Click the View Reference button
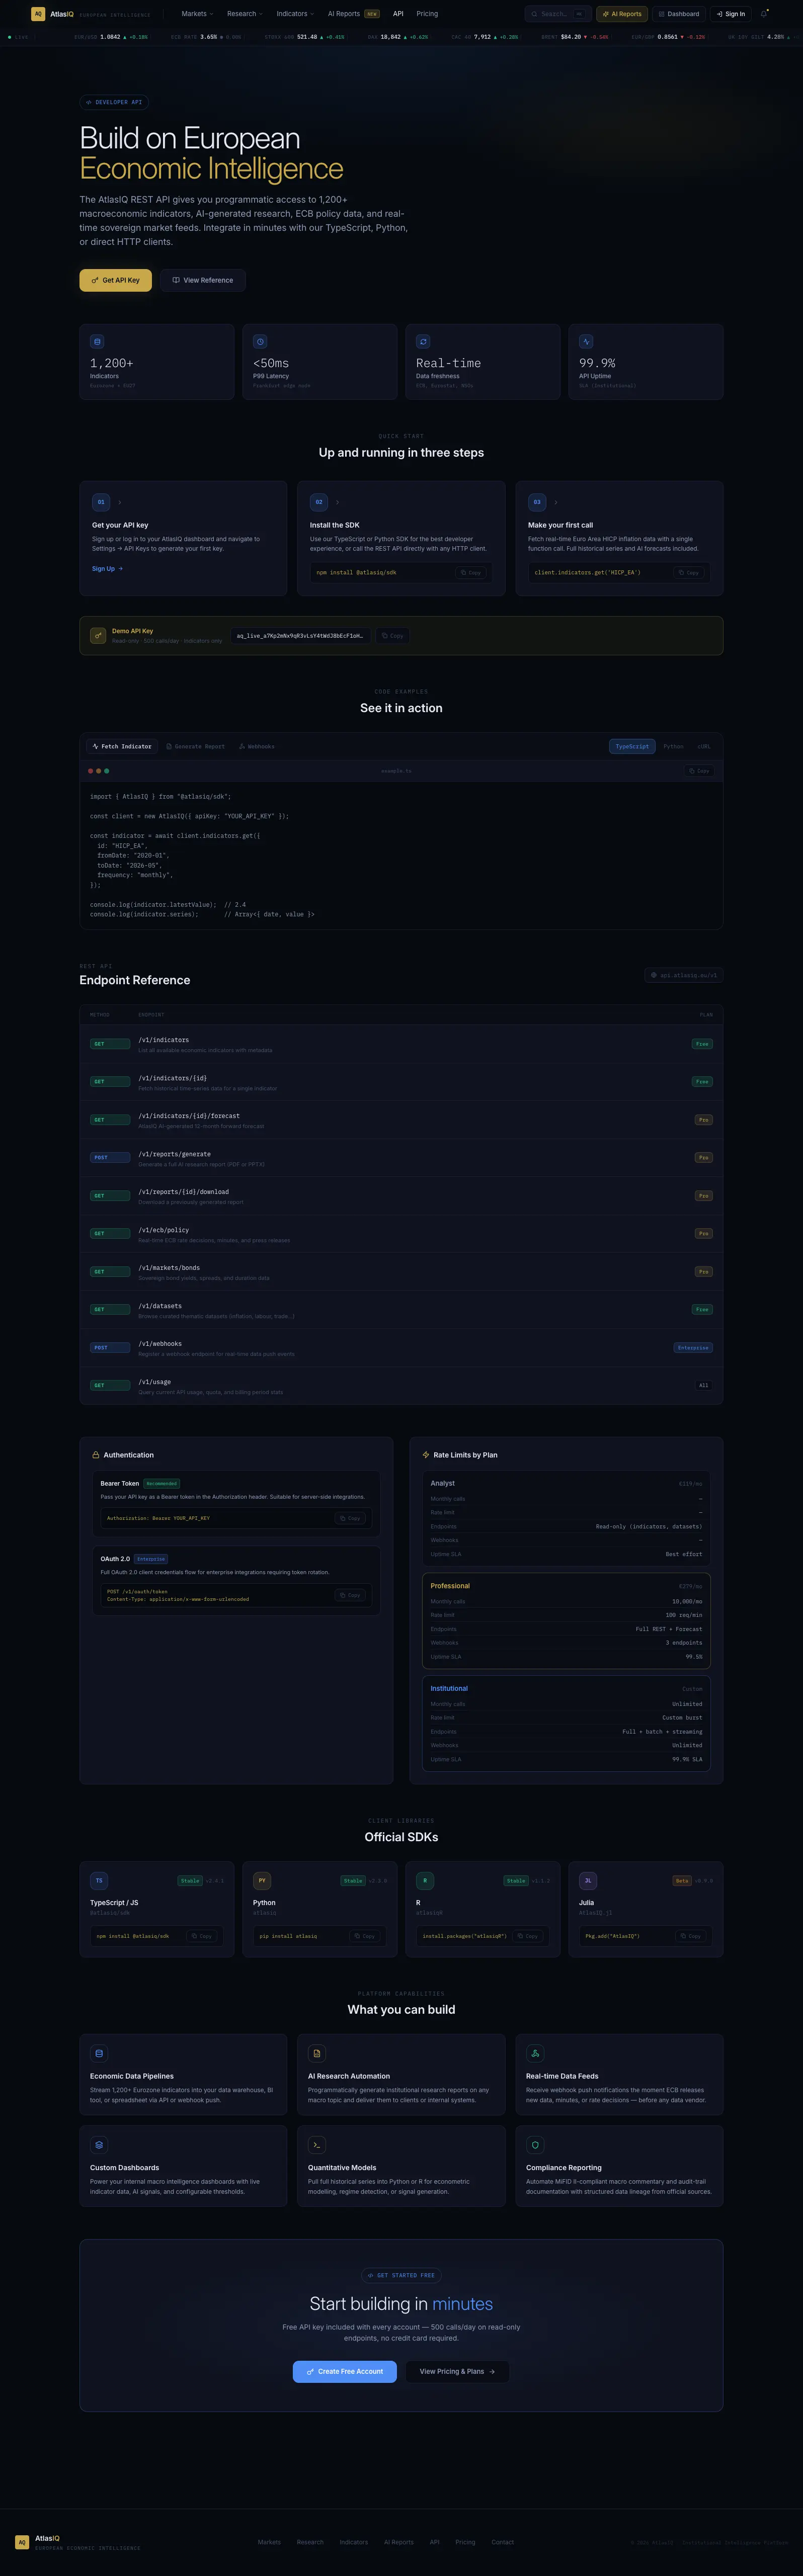This screenshot has height=2576, width=803. (x=203, y=280)
